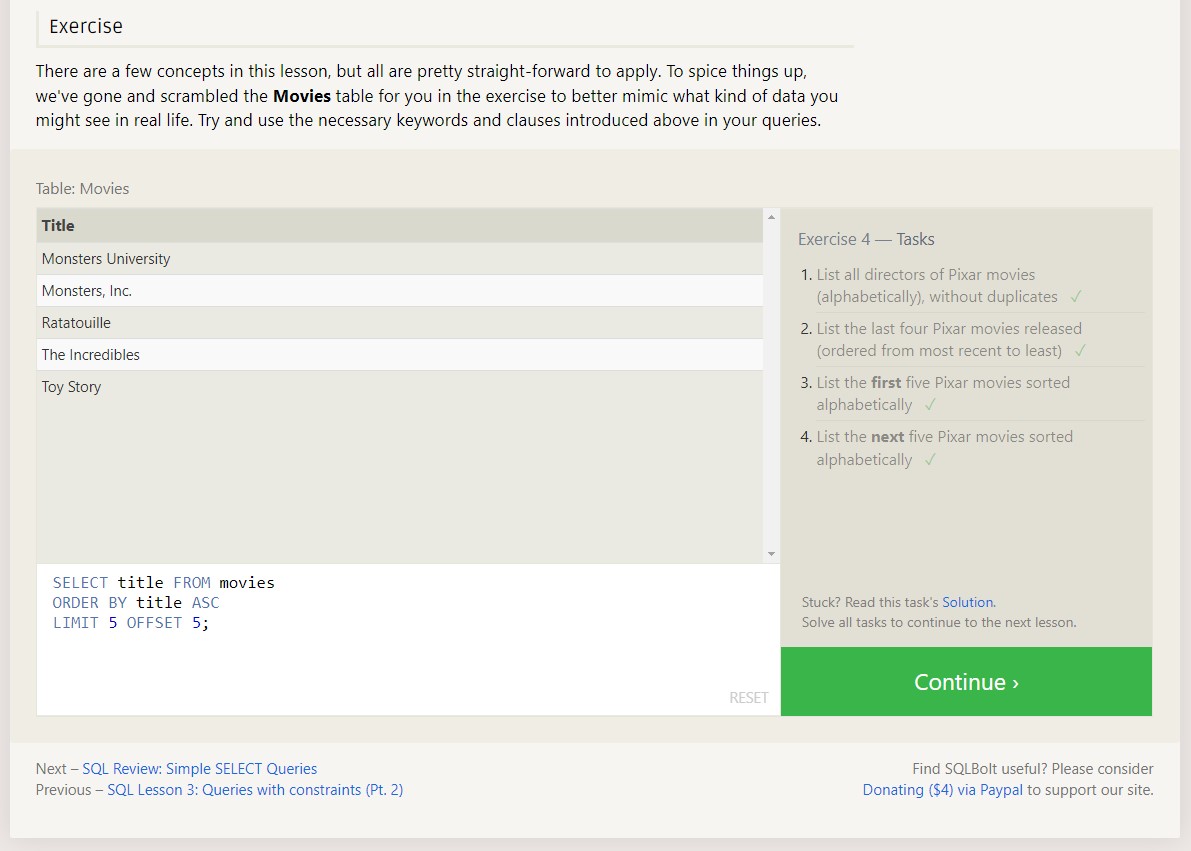Click the 'Exercise 4 — Tasks' heading

tap(866, 239)
